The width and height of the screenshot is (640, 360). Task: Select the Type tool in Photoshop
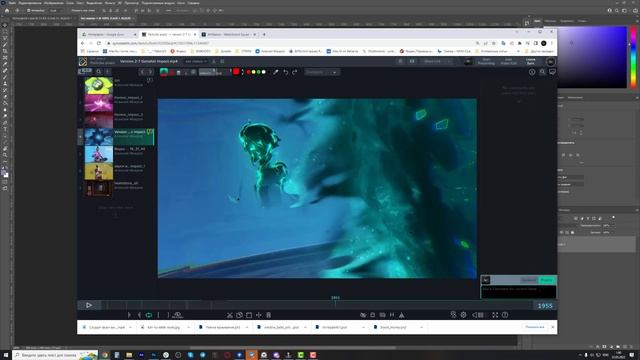click(5, 129)
